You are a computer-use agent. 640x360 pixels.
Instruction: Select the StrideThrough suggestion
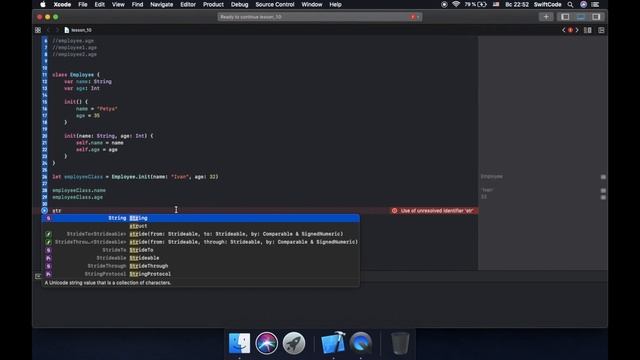[x=200, y=266]
